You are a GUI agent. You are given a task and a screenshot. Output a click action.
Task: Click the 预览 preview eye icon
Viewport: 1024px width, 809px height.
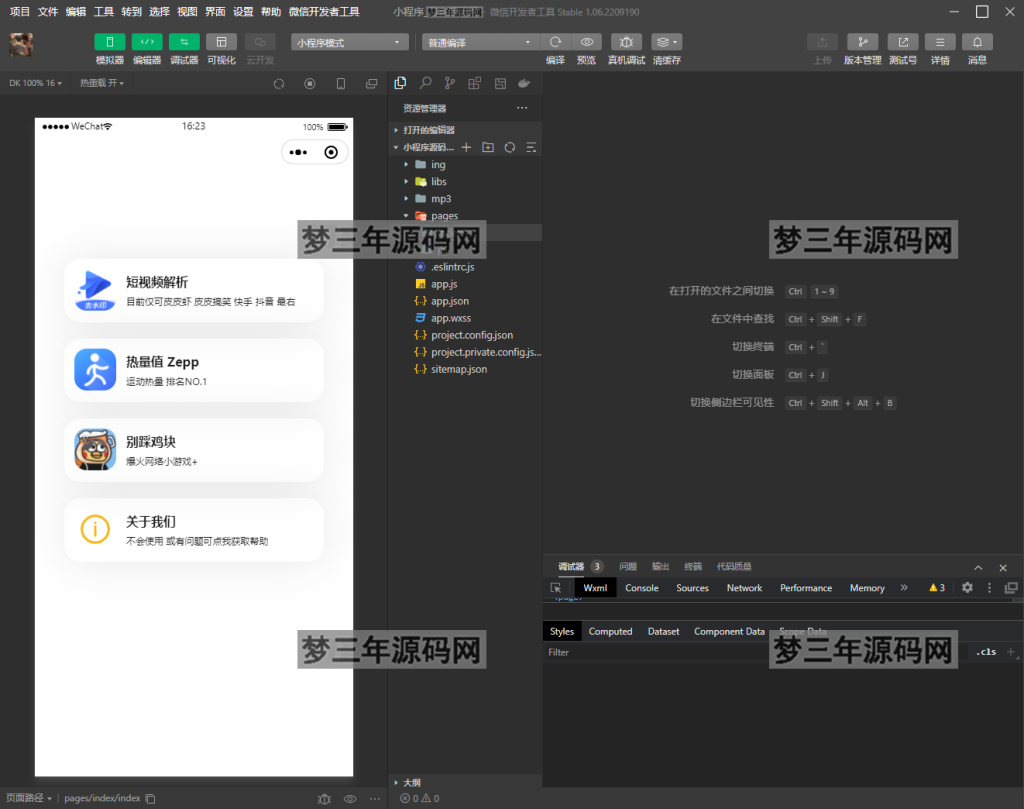click(x=586, y=42)
